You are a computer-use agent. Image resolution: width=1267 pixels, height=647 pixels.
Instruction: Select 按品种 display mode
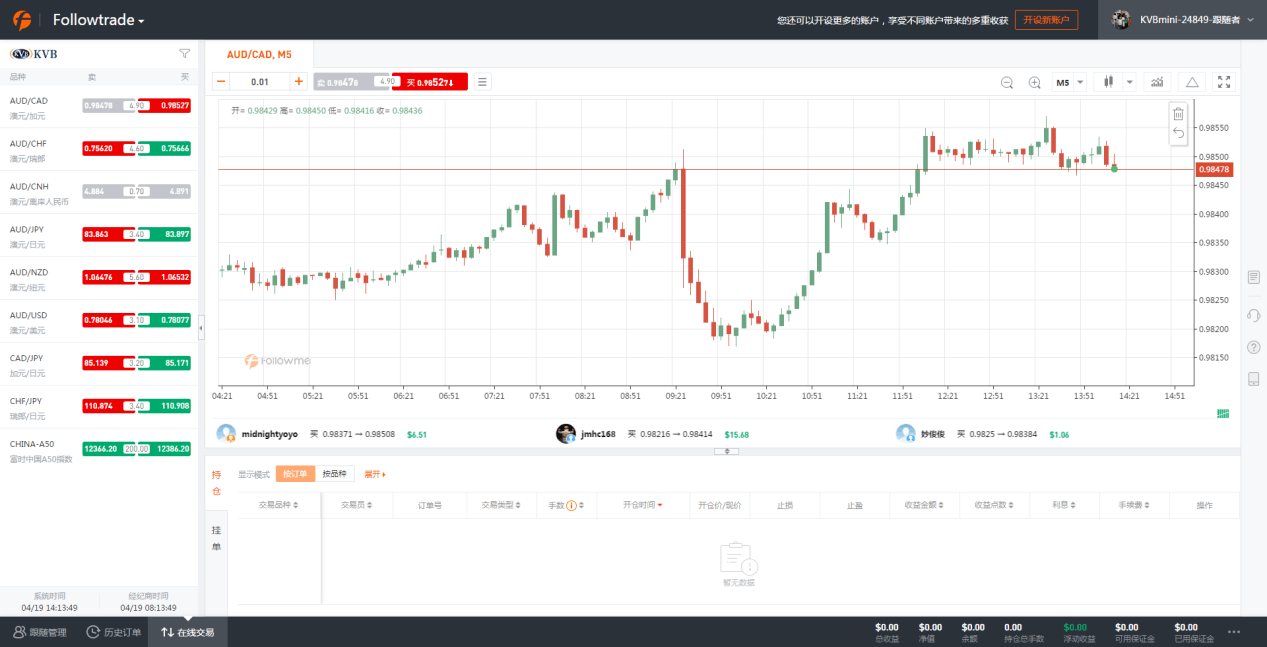pyautogui.click(x=335, y=474)
